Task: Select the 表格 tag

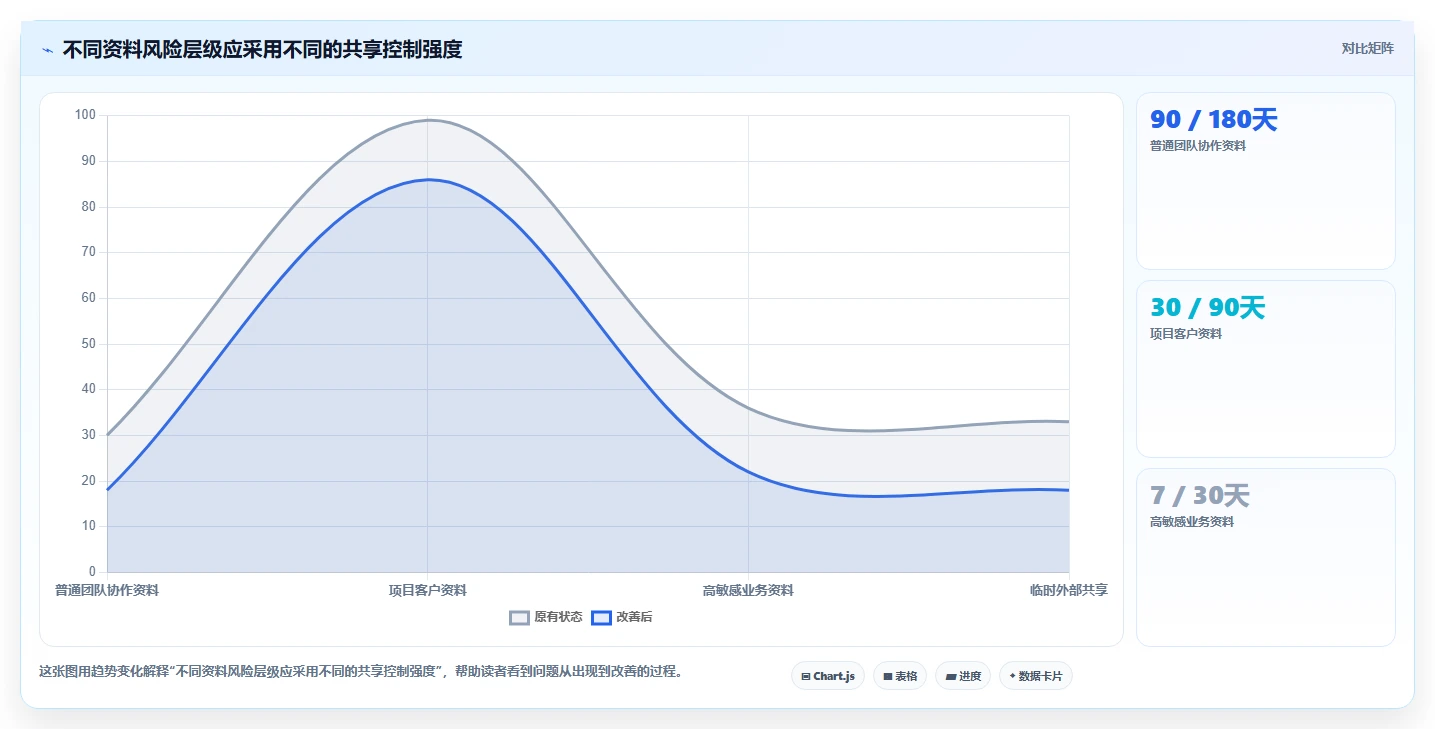Action: (x=900, y=676)
